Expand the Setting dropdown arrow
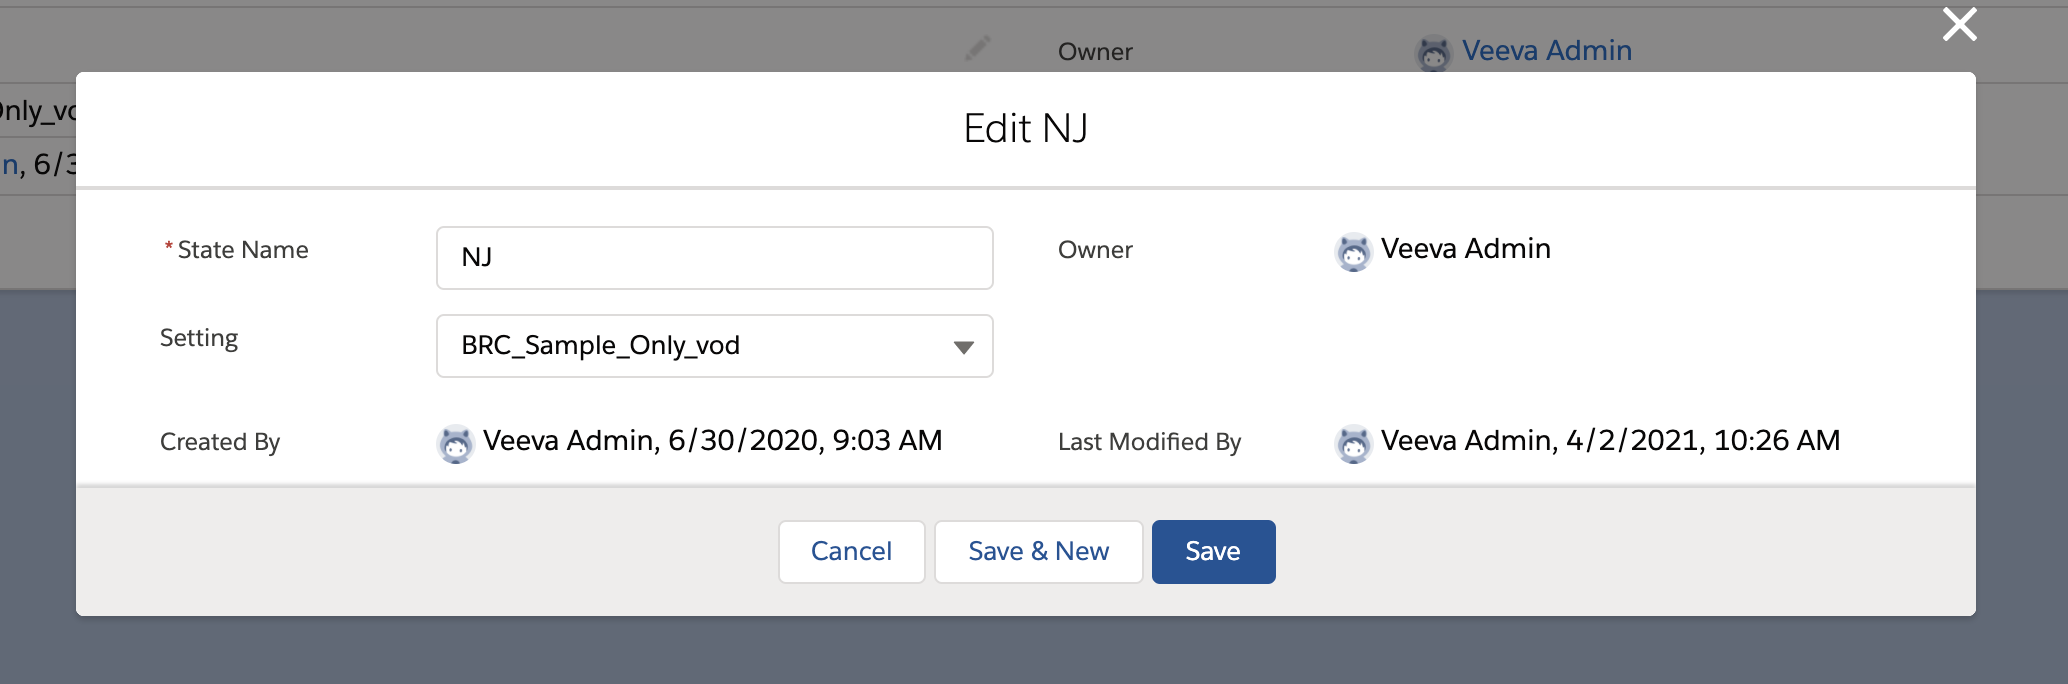 click(963, 347)
